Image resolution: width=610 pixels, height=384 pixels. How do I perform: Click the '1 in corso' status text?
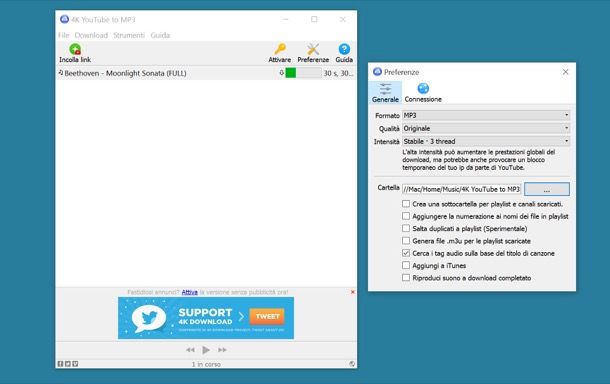[x=206, y=364]
